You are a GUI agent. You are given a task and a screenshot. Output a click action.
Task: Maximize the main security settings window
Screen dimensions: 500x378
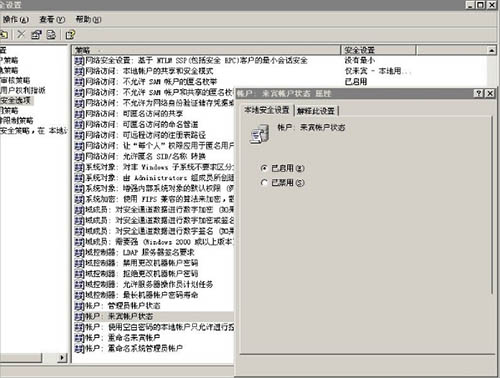pyautogui.click(x=480, y=5)
